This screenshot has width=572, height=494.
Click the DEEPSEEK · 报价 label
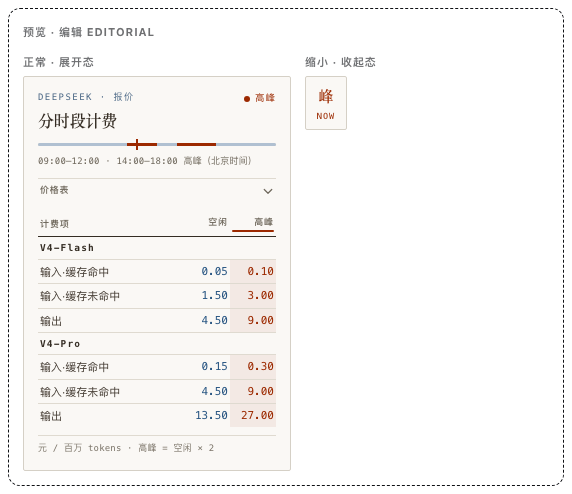click(x=86, y=97)
